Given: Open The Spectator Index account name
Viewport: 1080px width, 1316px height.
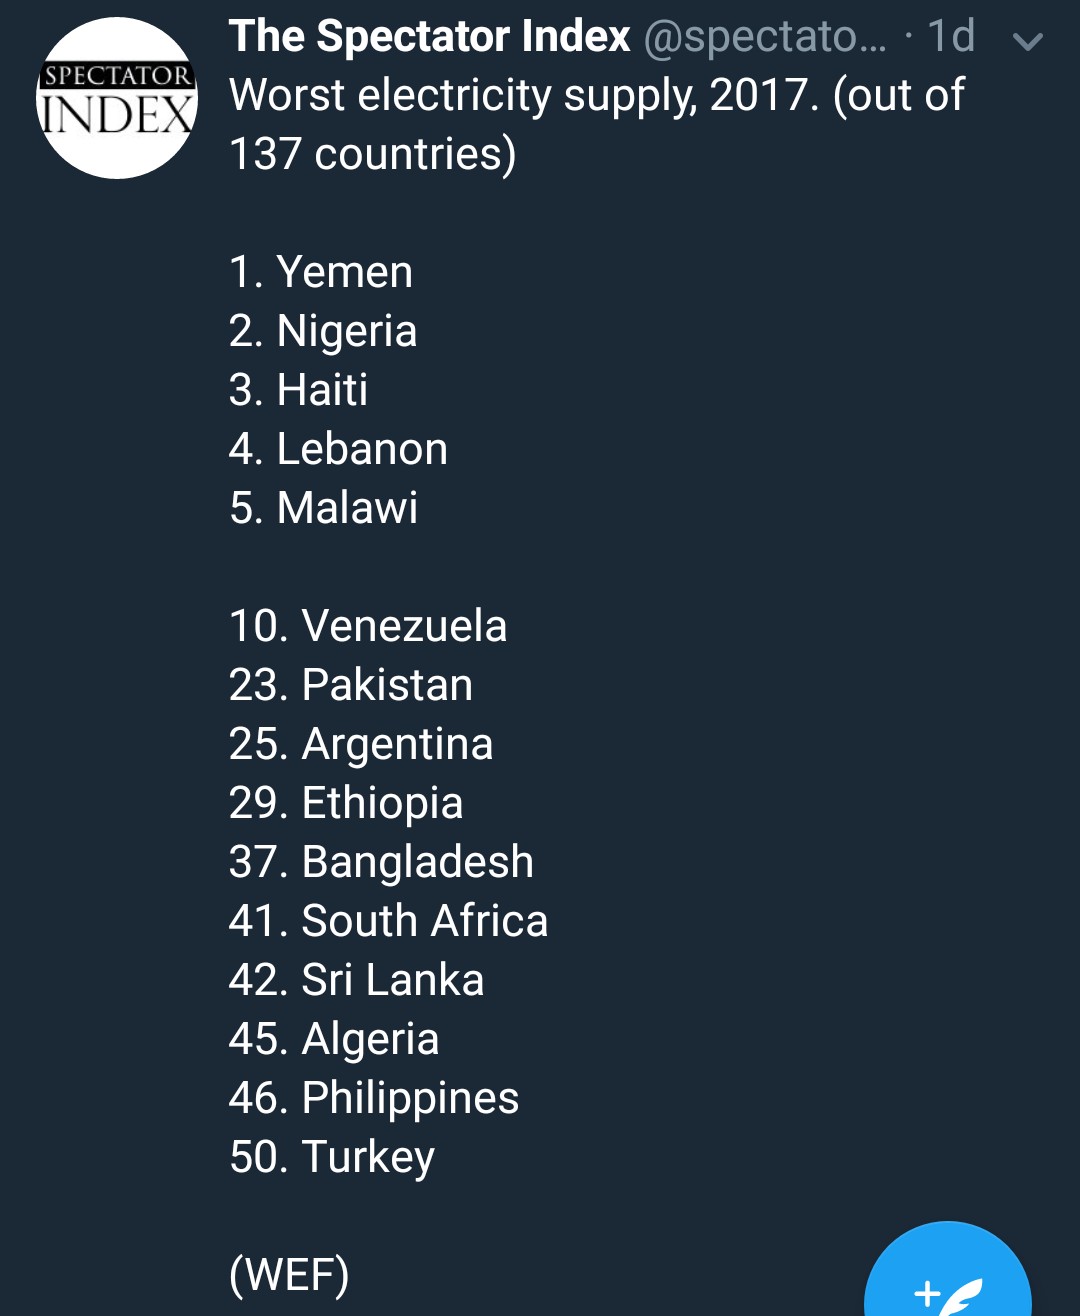Looking at the screenshot, I should tap(429, 37).
